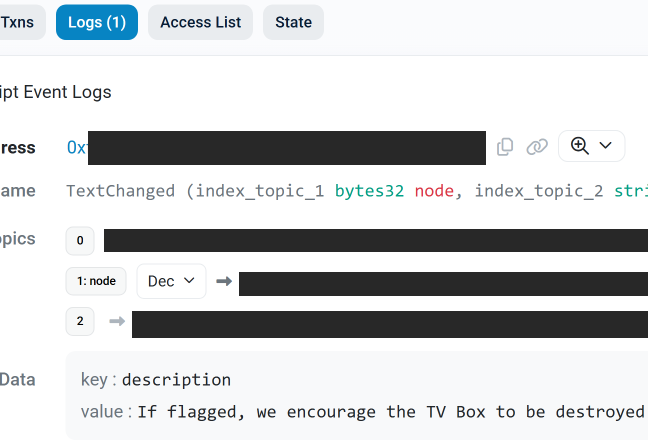Click the chain-link permalink icon
Screen dimensions: 648x441
[x=537, y=147]
